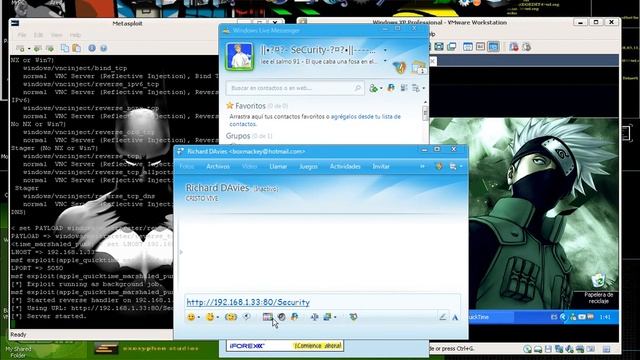Open the display name dropdown in Messenger
Viewport: 640px width, 360px height.
385,51
